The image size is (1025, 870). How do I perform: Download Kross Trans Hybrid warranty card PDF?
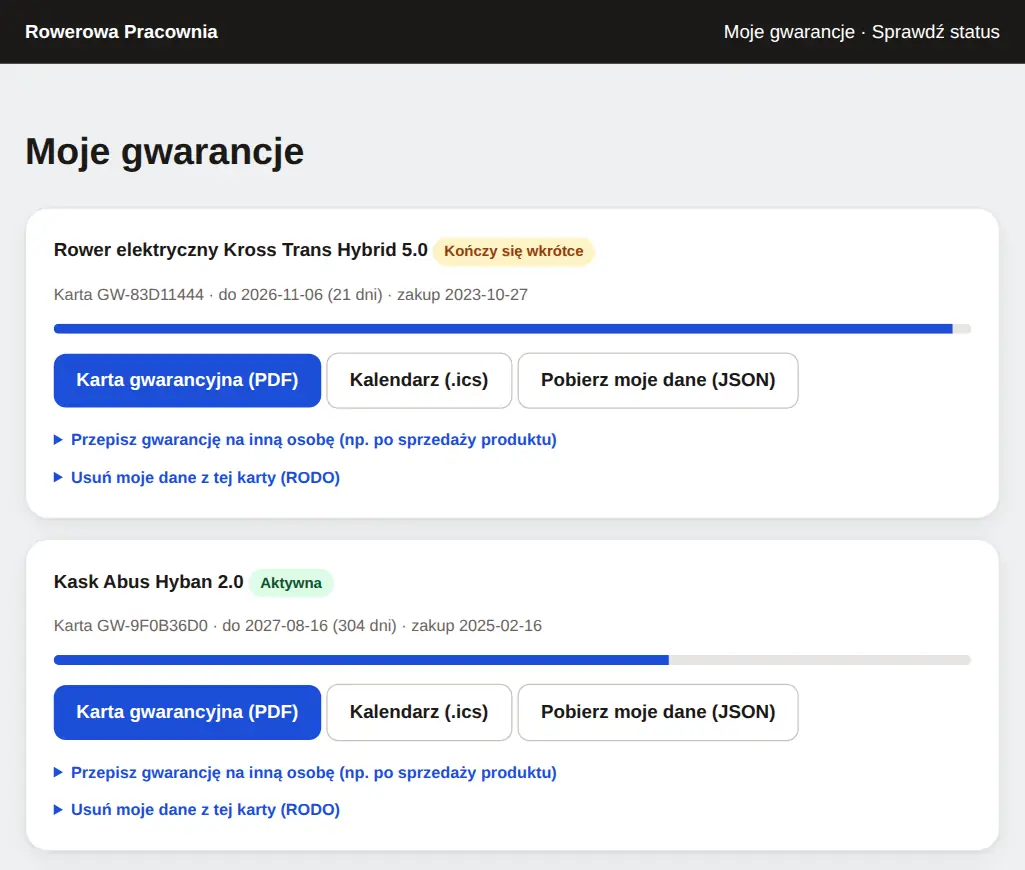(x=187, y=380)
